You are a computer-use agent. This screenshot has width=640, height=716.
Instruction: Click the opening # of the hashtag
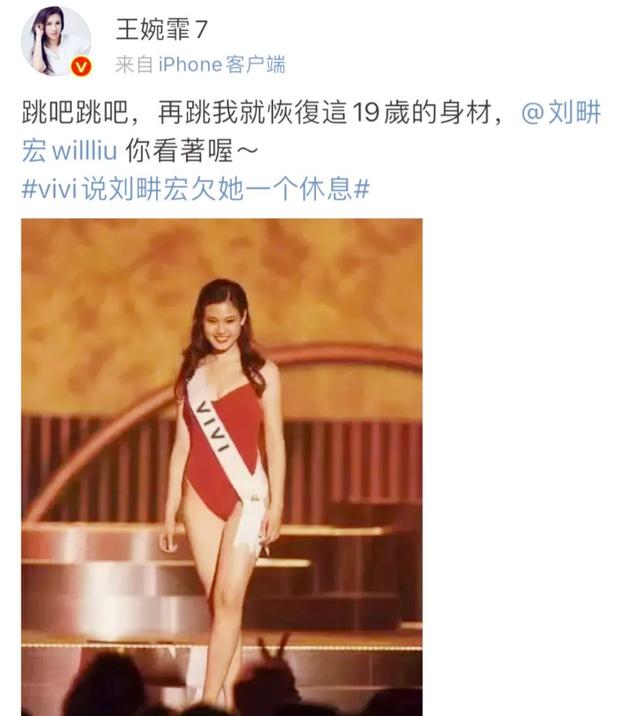(x=29, y=189)
